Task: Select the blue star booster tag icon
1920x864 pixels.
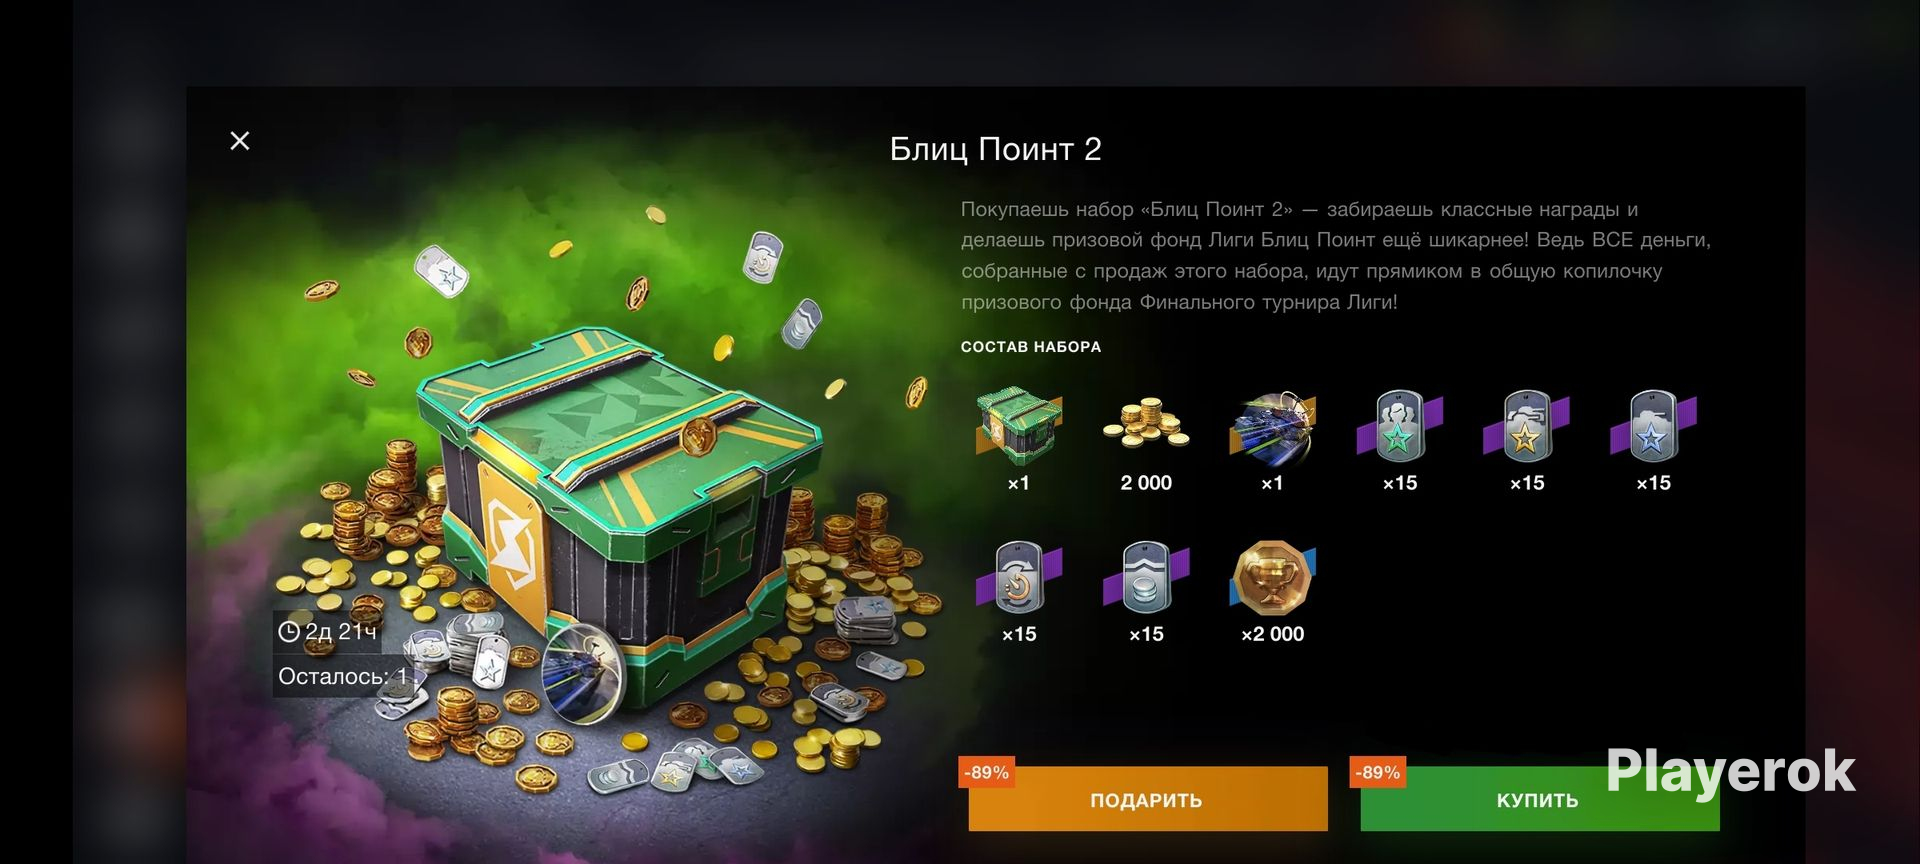Action: pos(1653,426)
